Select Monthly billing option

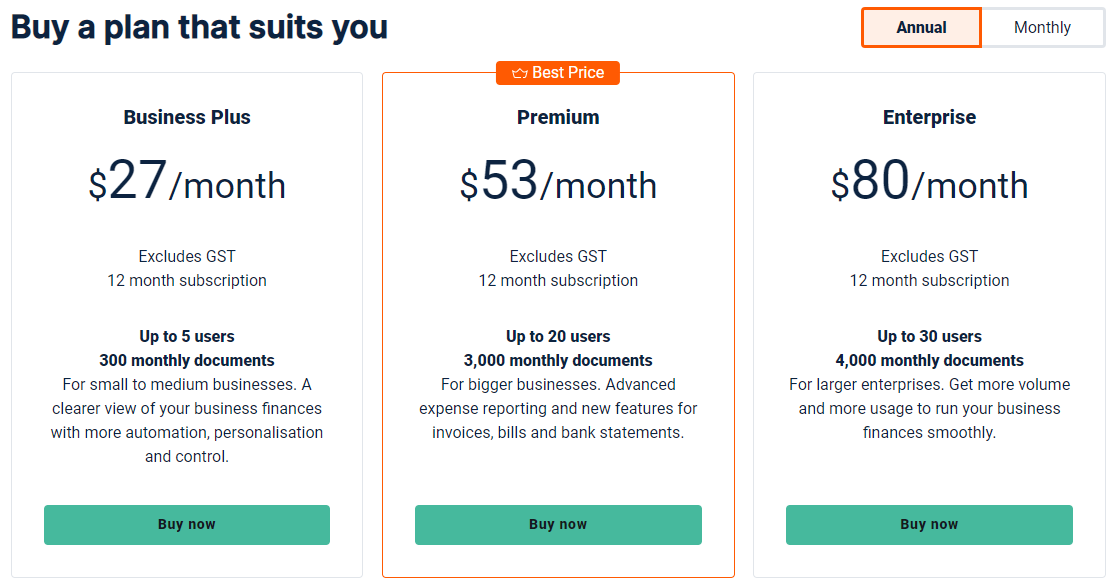1042,28
